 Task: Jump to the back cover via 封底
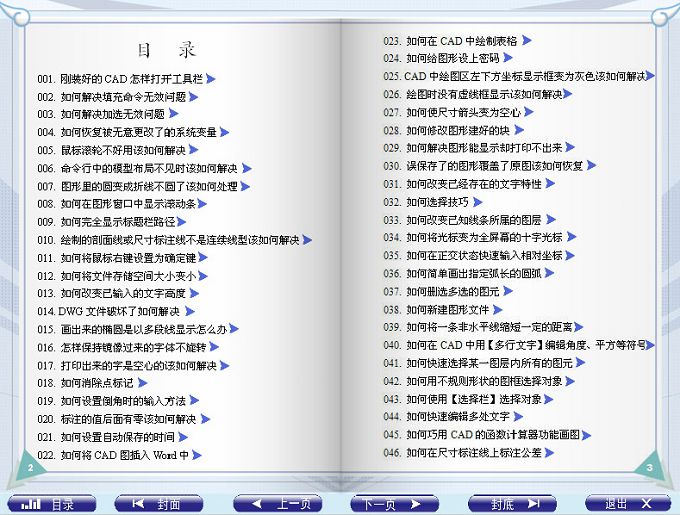[510, 503]
